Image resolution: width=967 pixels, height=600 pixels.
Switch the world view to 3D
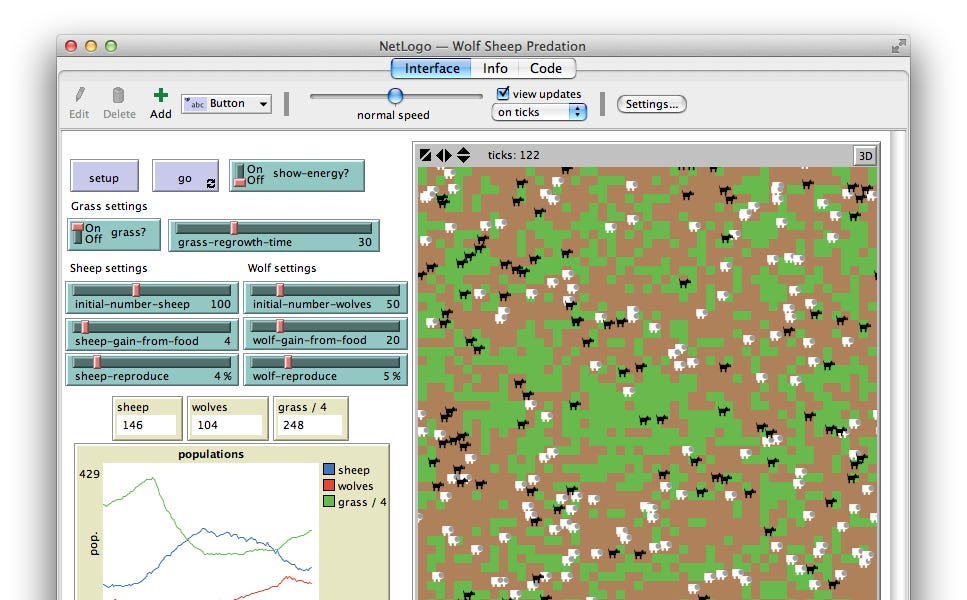tap(864, 155)
